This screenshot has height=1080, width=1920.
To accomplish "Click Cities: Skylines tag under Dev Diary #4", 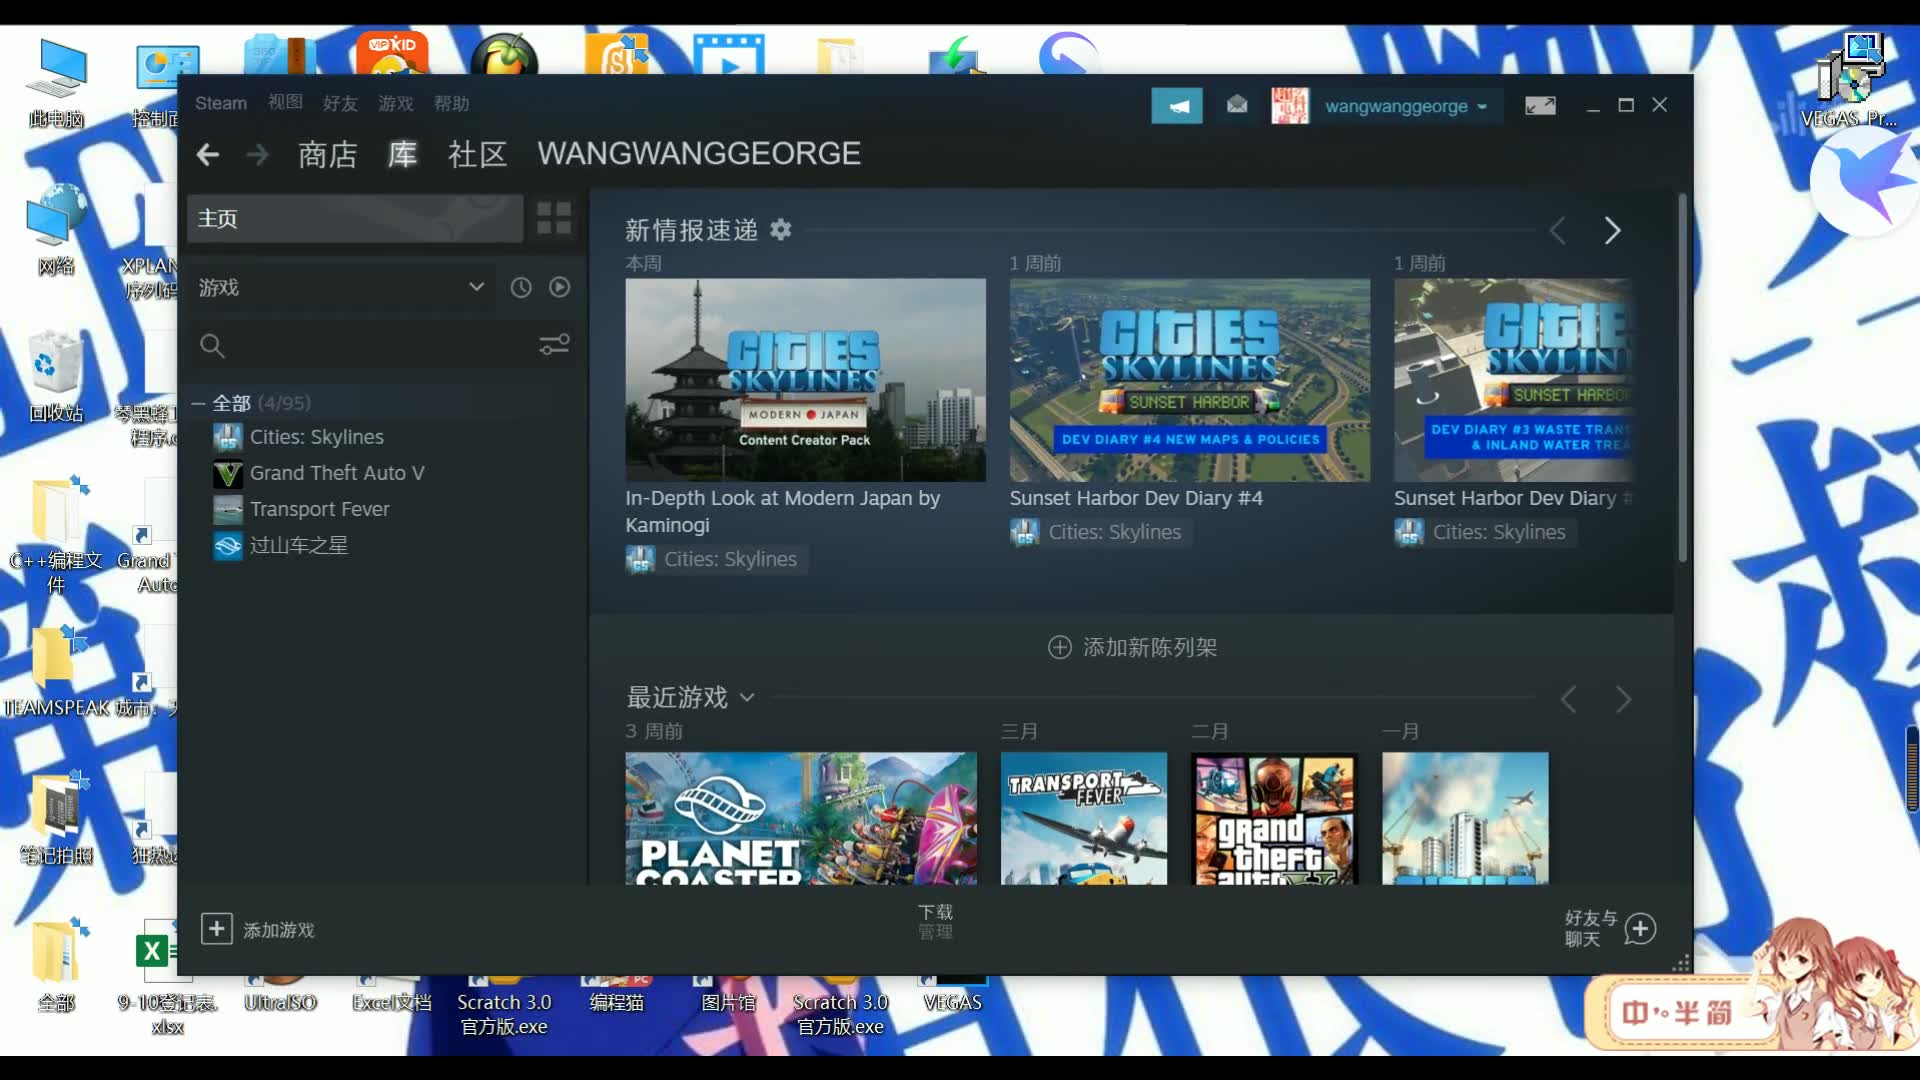I will (x=1100, y=532).
